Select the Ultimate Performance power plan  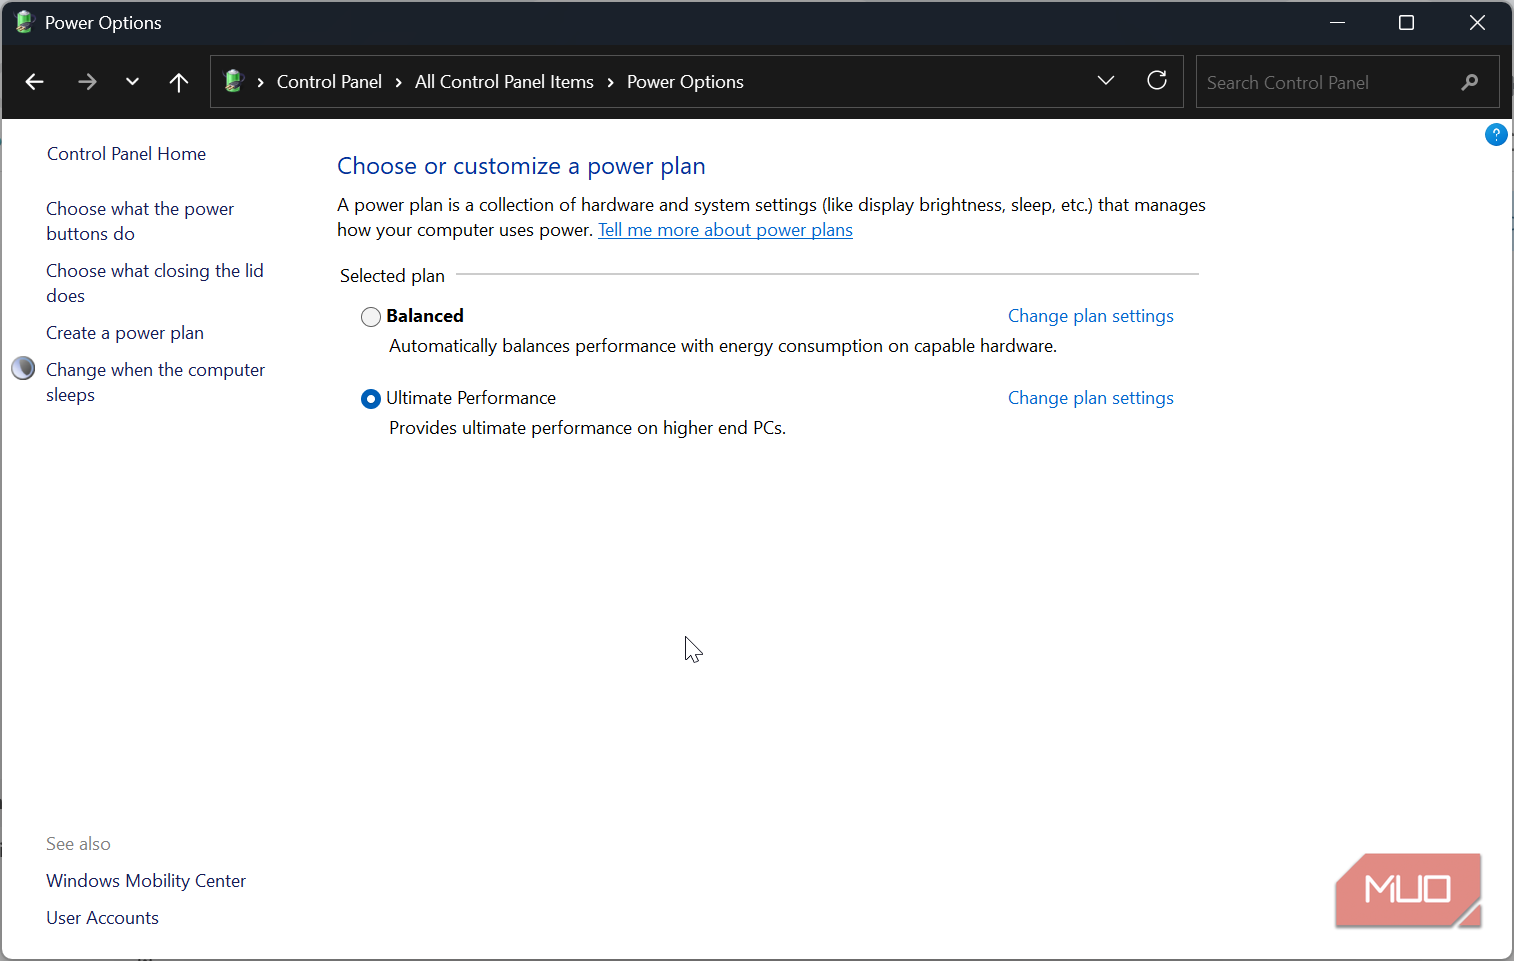[371, 399]
